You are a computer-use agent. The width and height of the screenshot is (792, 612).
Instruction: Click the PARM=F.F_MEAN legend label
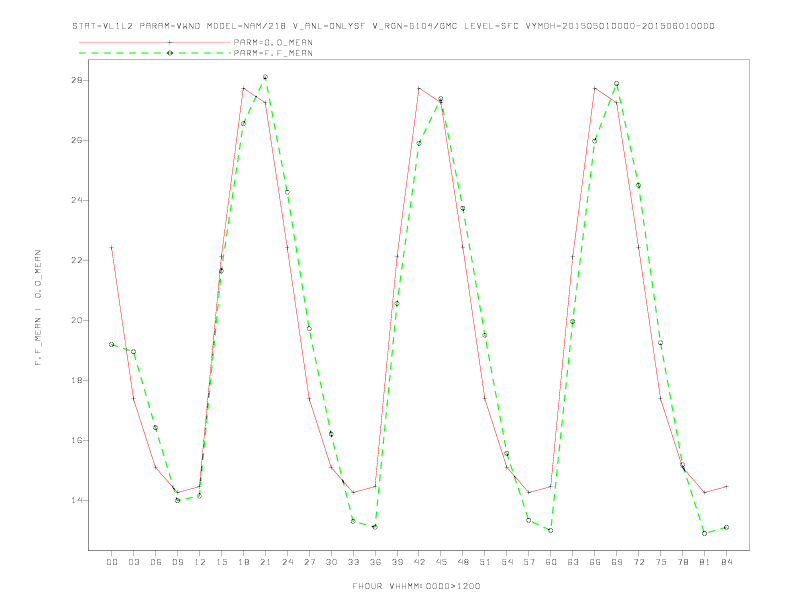273,53
